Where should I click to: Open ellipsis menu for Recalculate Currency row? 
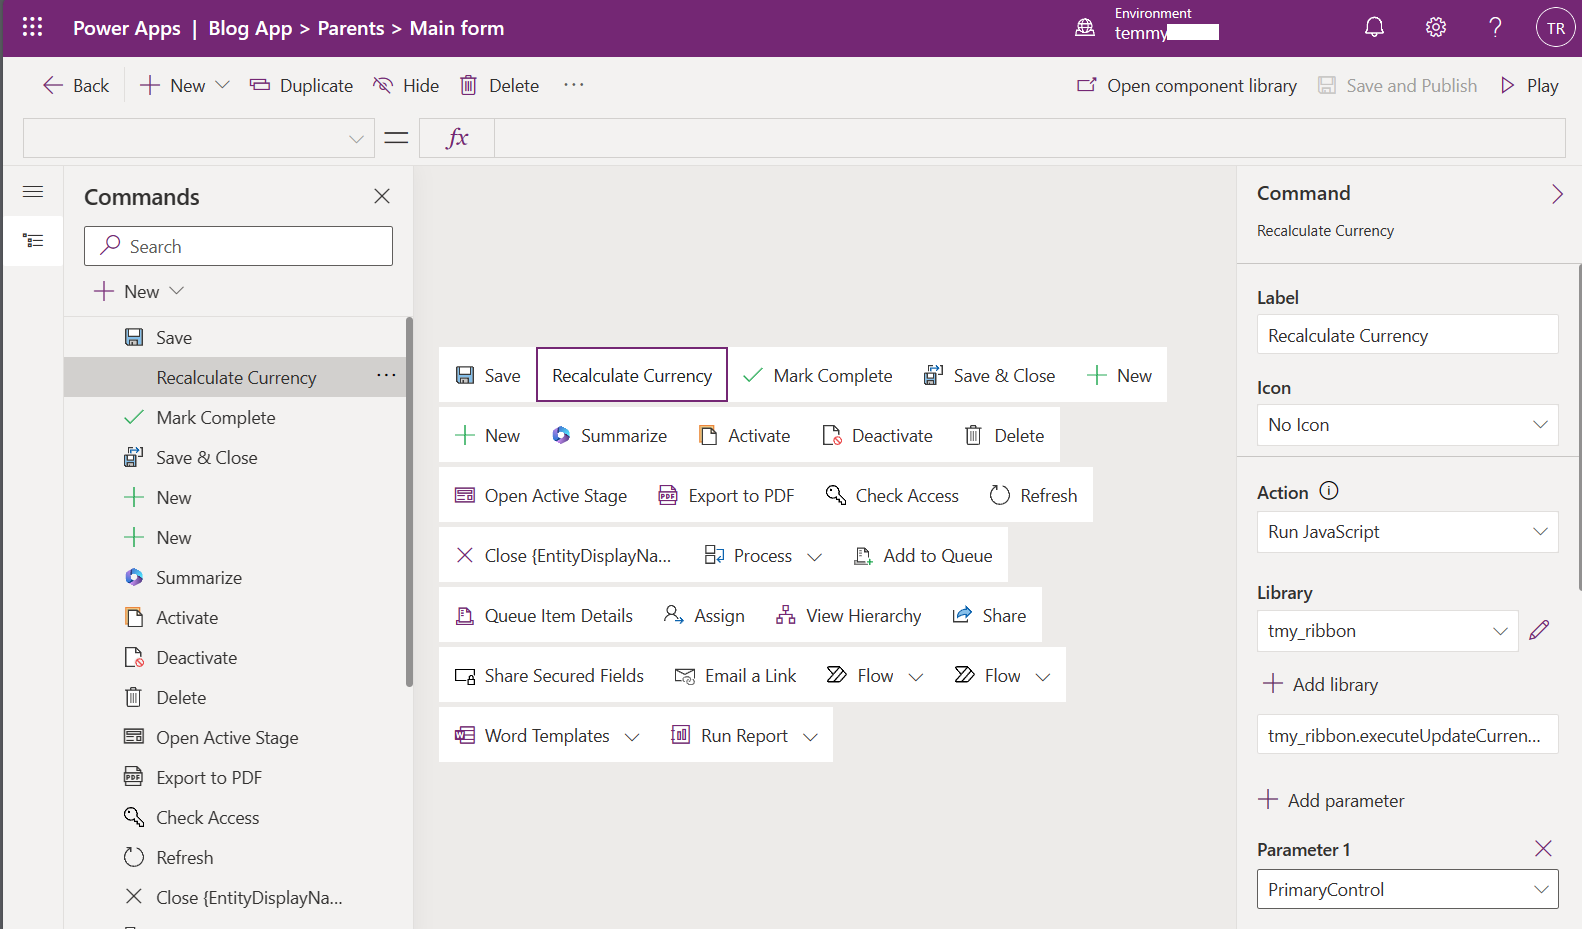[x=386, y=376]
